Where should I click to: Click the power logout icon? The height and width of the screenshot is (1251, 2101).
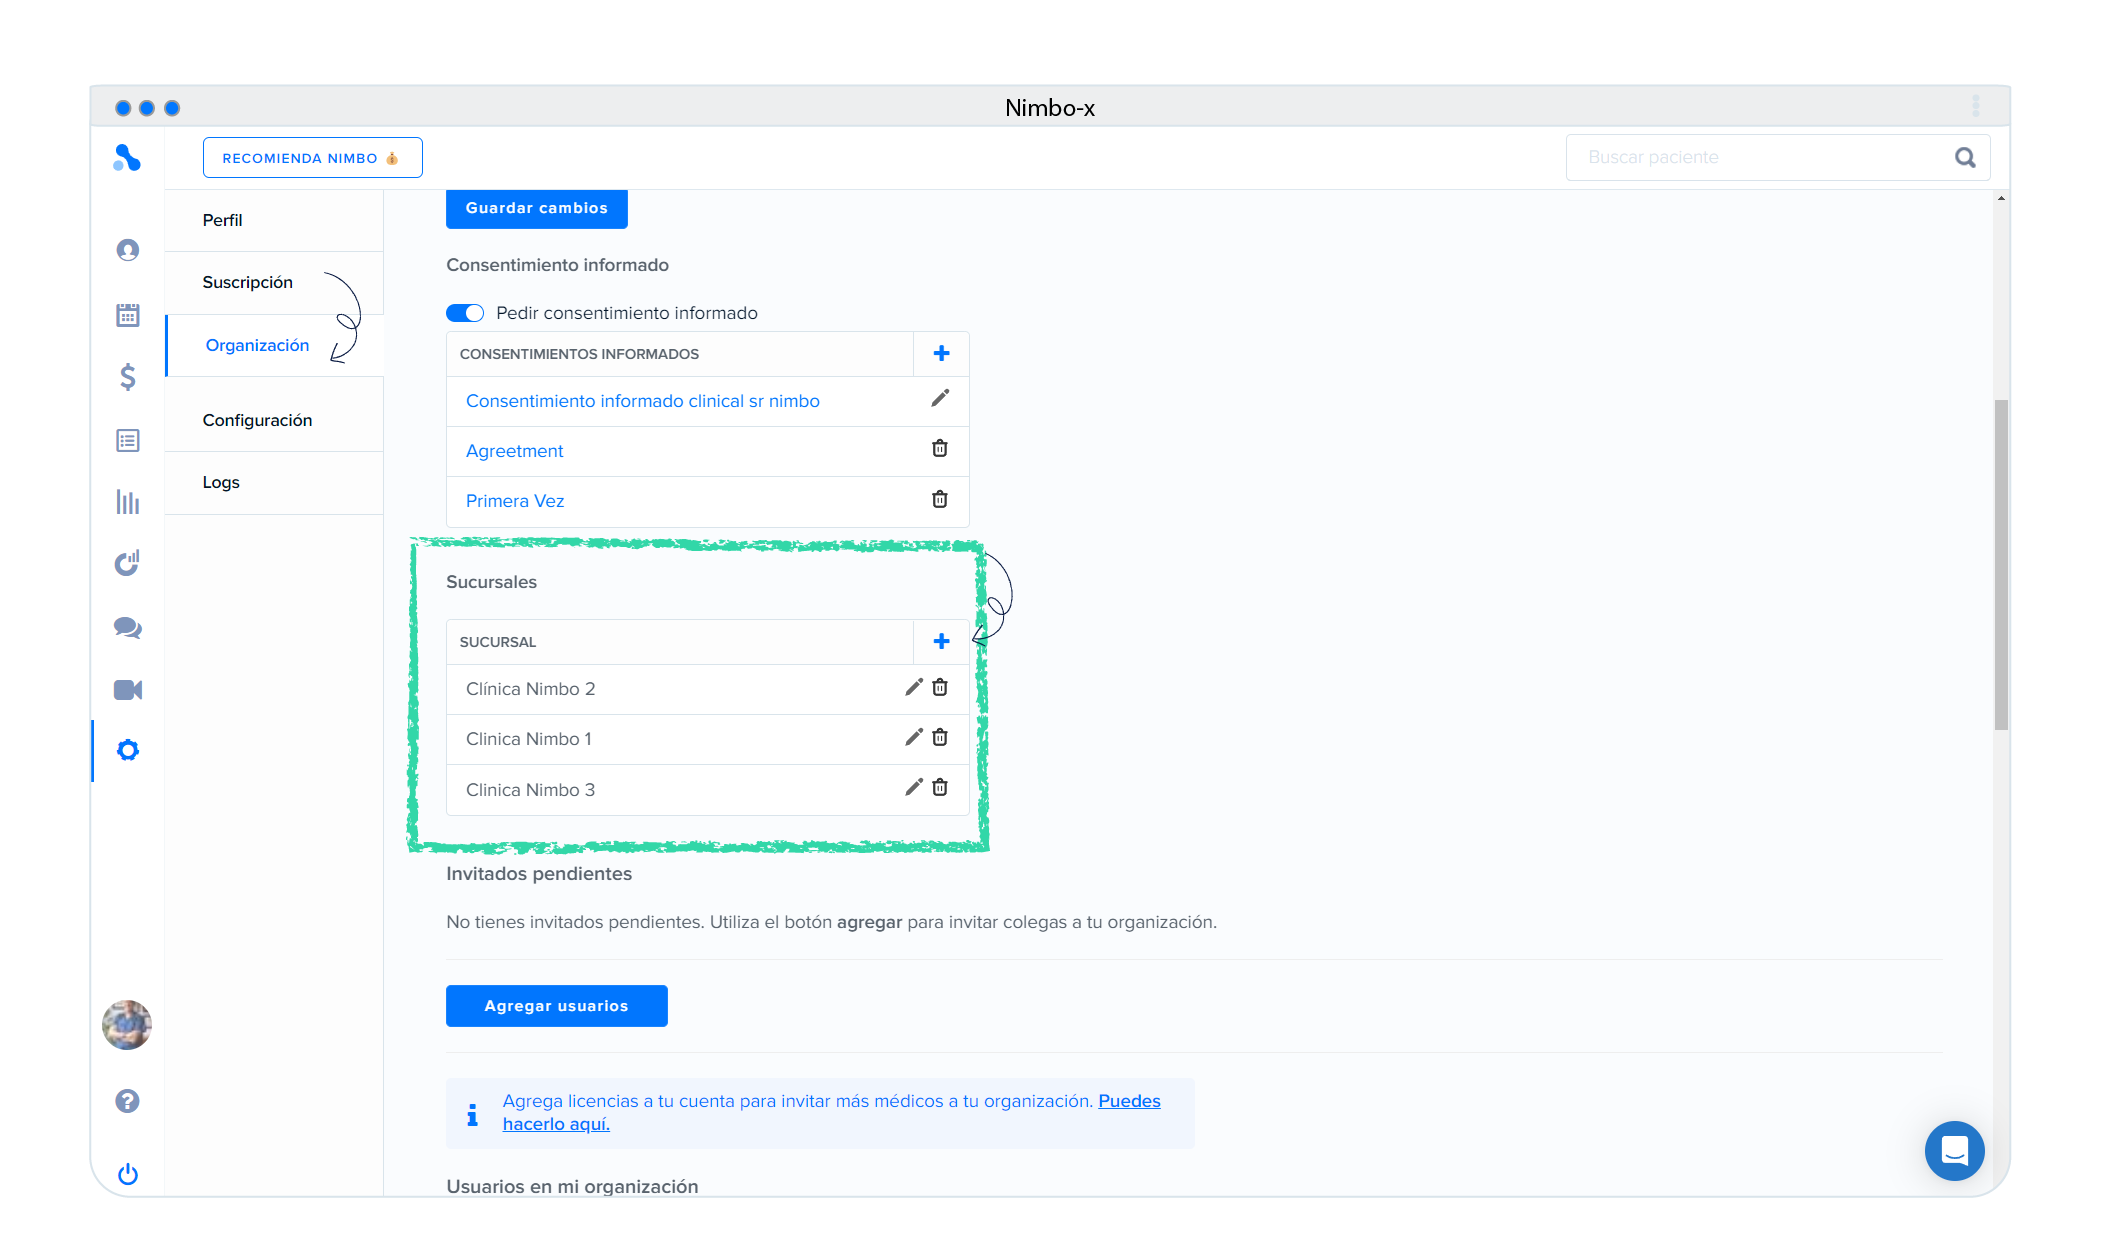pyautogui.click(x=127, y=1174)
